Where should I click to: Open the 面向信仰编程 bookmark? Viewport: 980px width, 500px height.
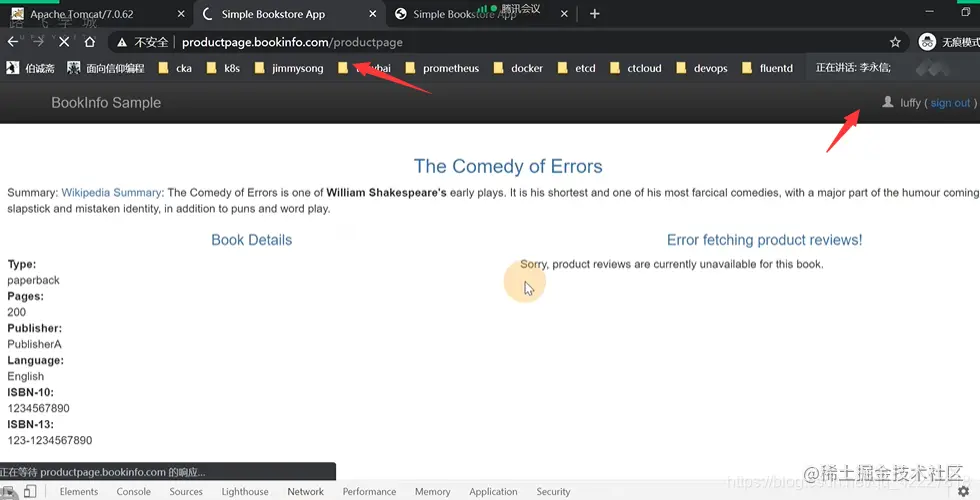106,68
